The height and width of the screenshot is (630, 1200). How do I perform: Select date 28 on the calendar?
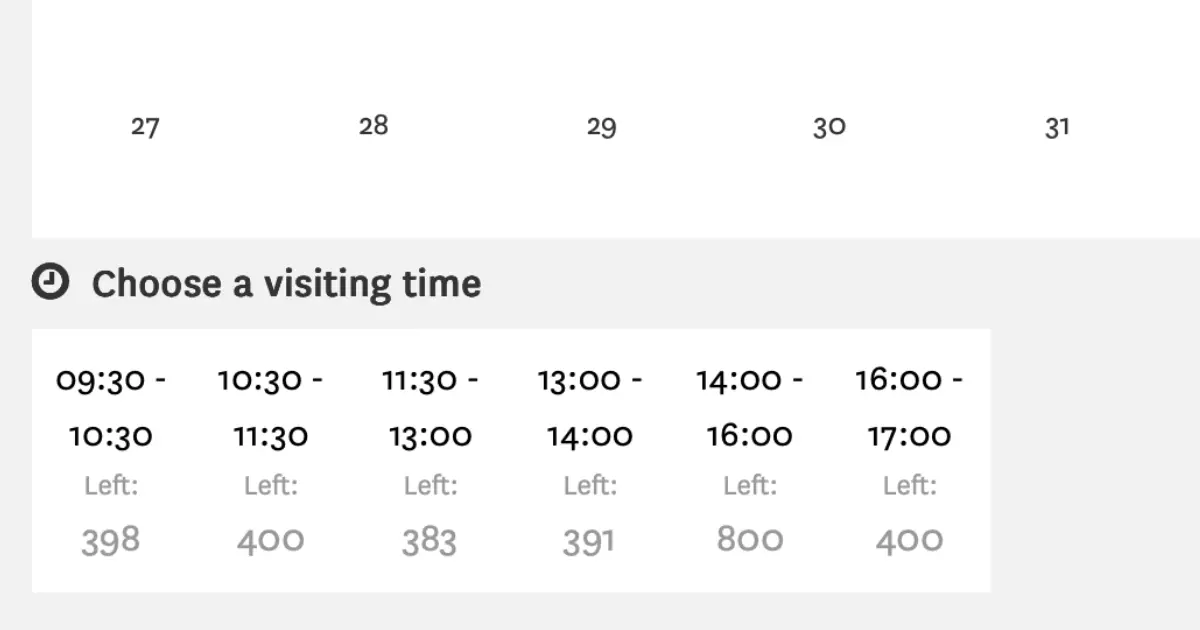[373, 126]
